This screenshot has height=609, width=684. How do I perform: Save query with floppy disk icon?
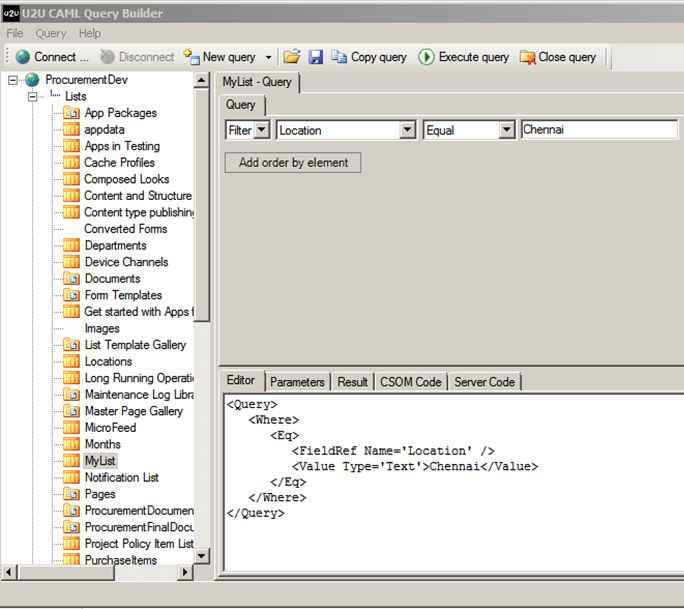315,57
